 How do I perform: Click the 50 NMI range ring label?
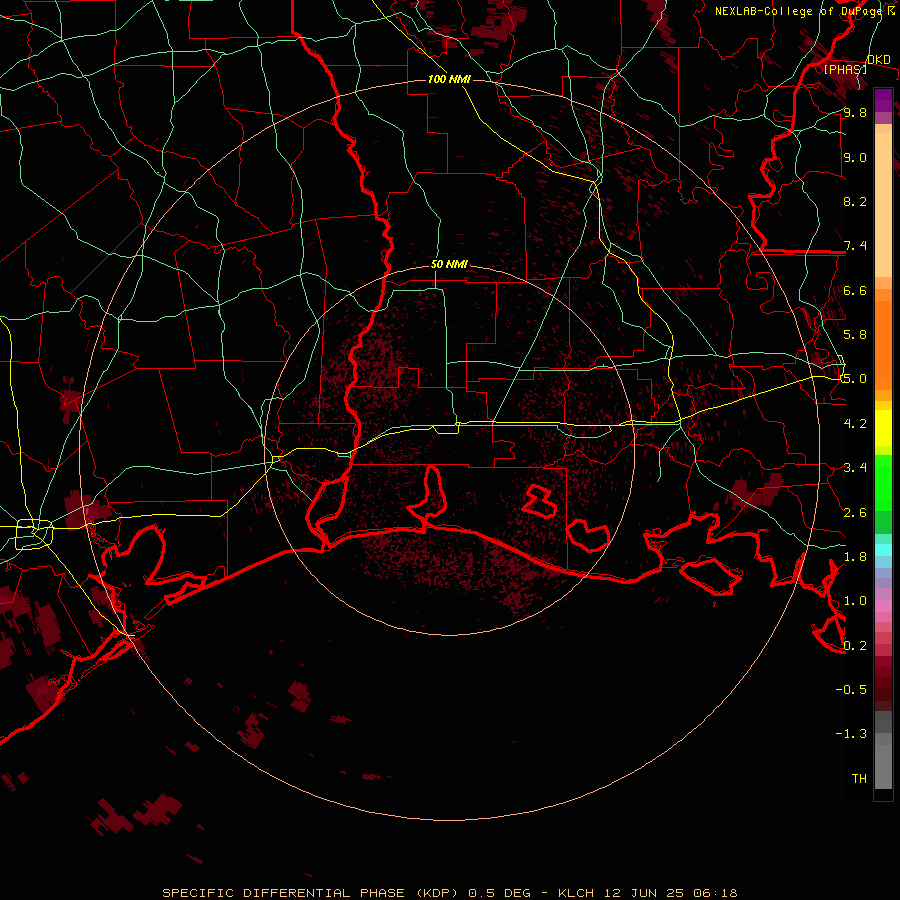(449, 265)
